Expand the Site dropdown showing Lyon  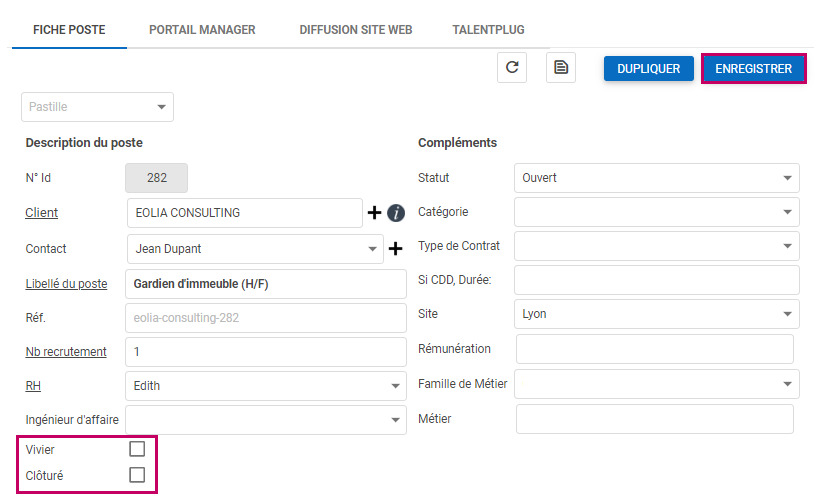(x=656, y=314)
